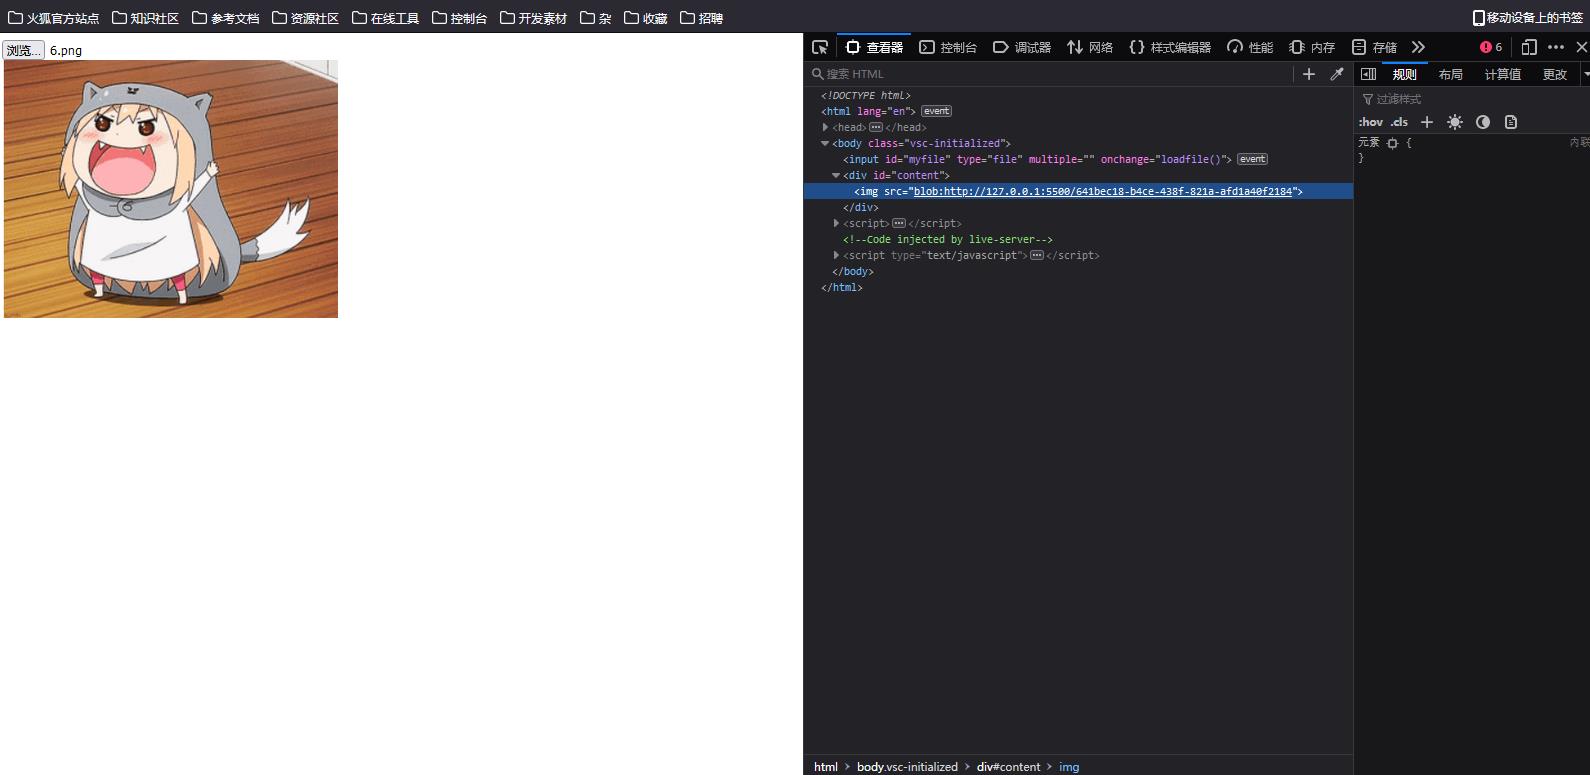This screenshot has height=775, width=1590.
Task: Click the 浏览 browse file button
Action: 23,50
